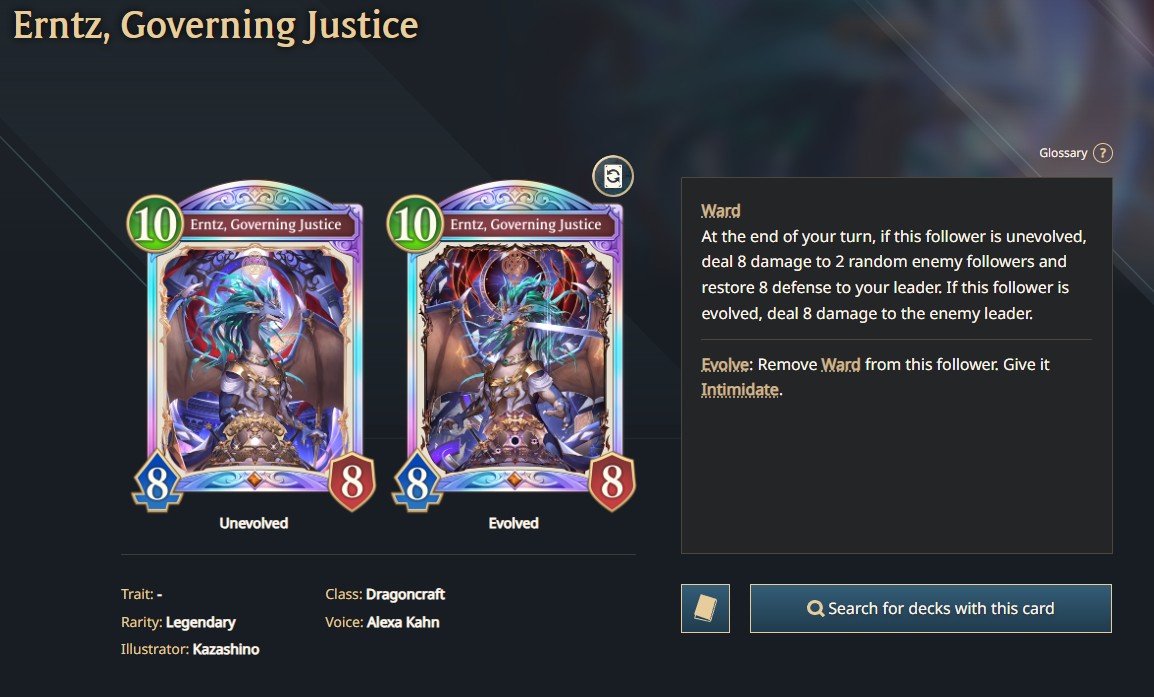
Task: Click the card art swap icon
Action: click(x=613, y=176)
